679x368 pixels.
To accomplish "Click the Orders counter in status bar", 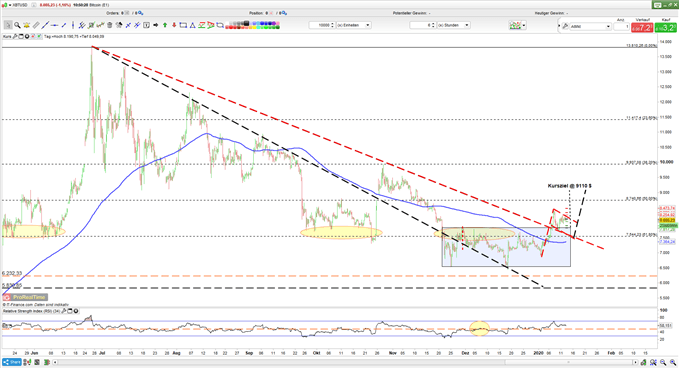I will tap(125, 13).
